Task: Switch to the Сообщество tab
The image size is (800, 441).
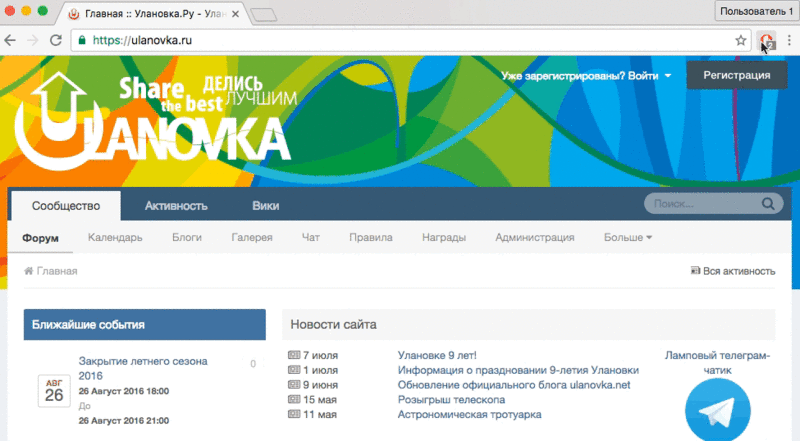Action: [66, 206]
